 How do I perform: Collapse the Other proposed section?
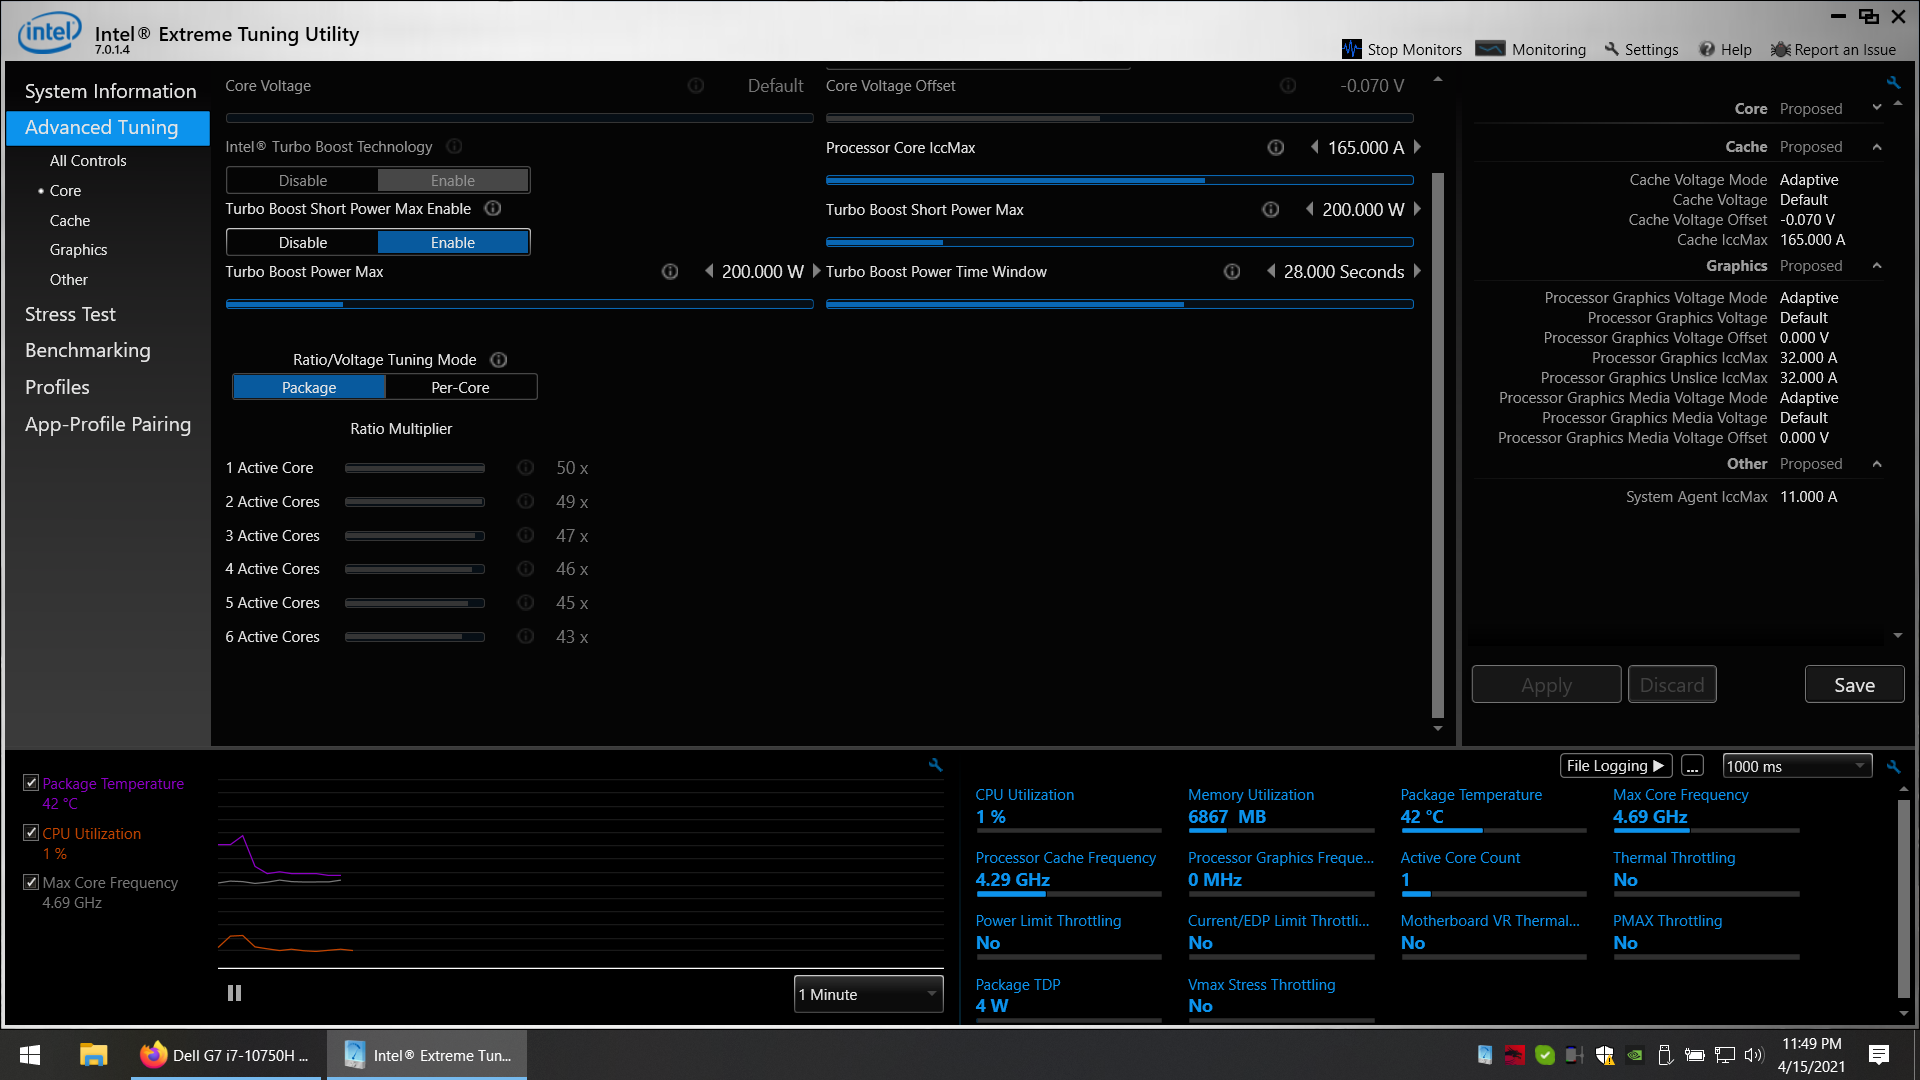tap(1877, 464)
